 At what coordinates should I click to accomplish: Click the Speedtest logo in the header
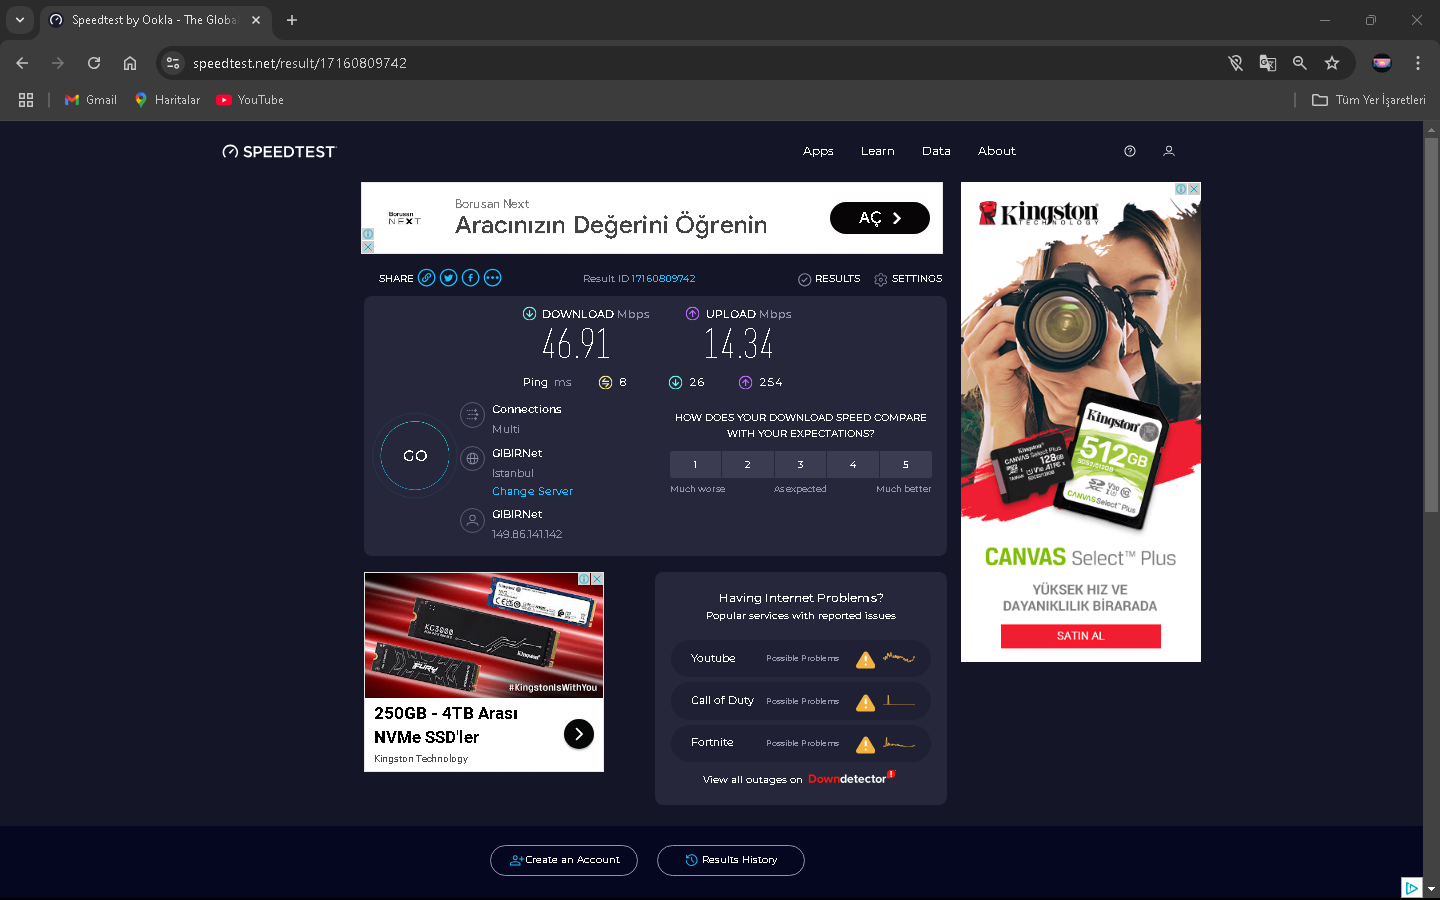pyautogui.click(x=279, y=152)
